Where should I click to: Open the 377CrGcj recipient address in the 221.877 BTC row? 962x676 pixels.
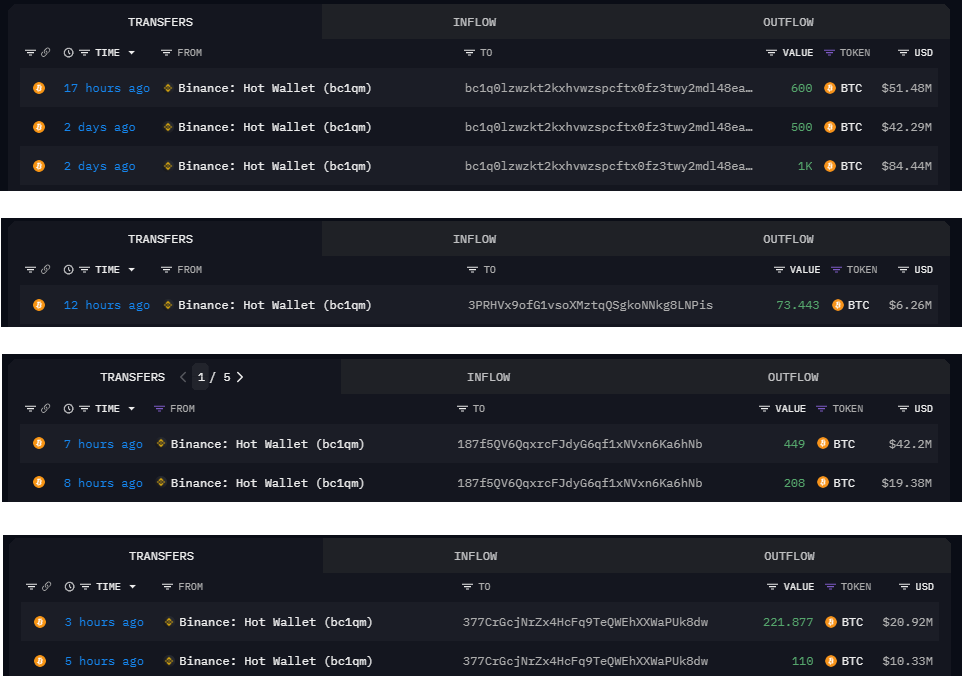585,622
